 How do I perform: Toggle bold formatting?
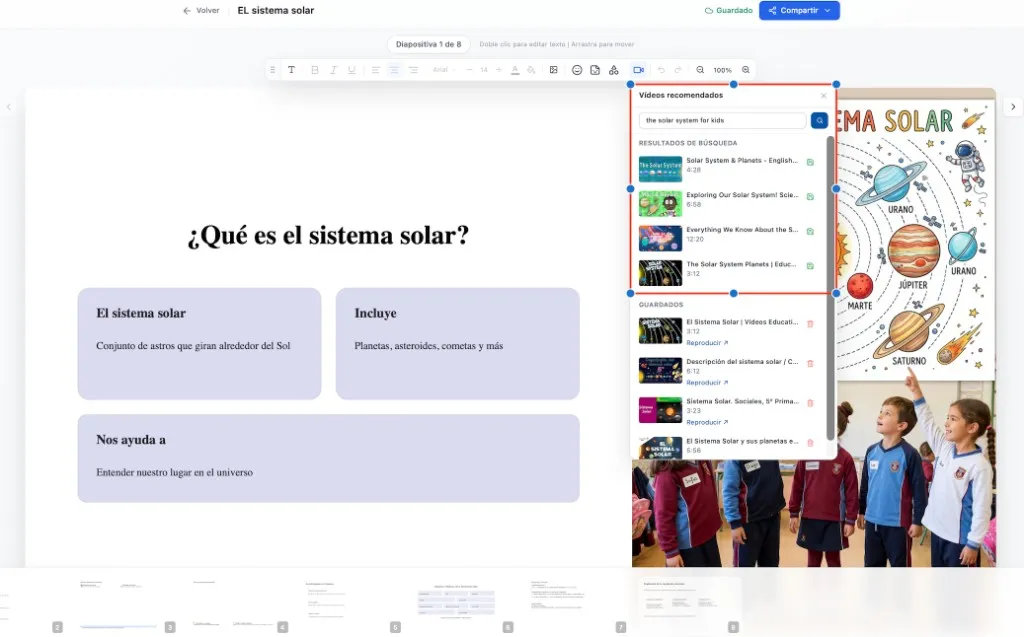(315, 70)
